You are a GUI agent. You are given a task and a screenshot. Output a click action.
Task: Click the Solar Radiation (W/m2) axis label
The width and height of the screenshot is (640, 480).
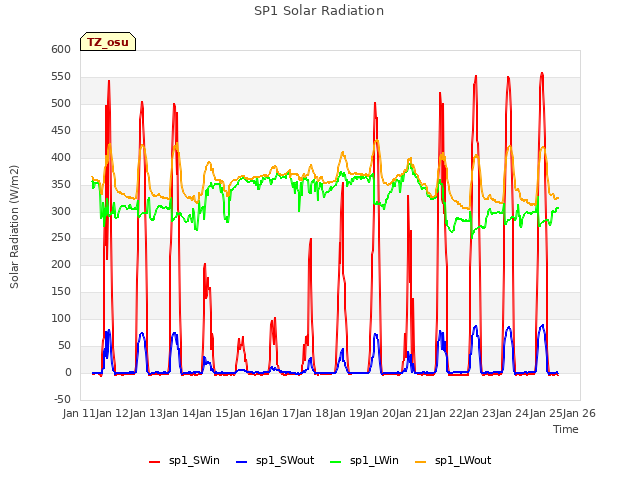click(14, 227)
